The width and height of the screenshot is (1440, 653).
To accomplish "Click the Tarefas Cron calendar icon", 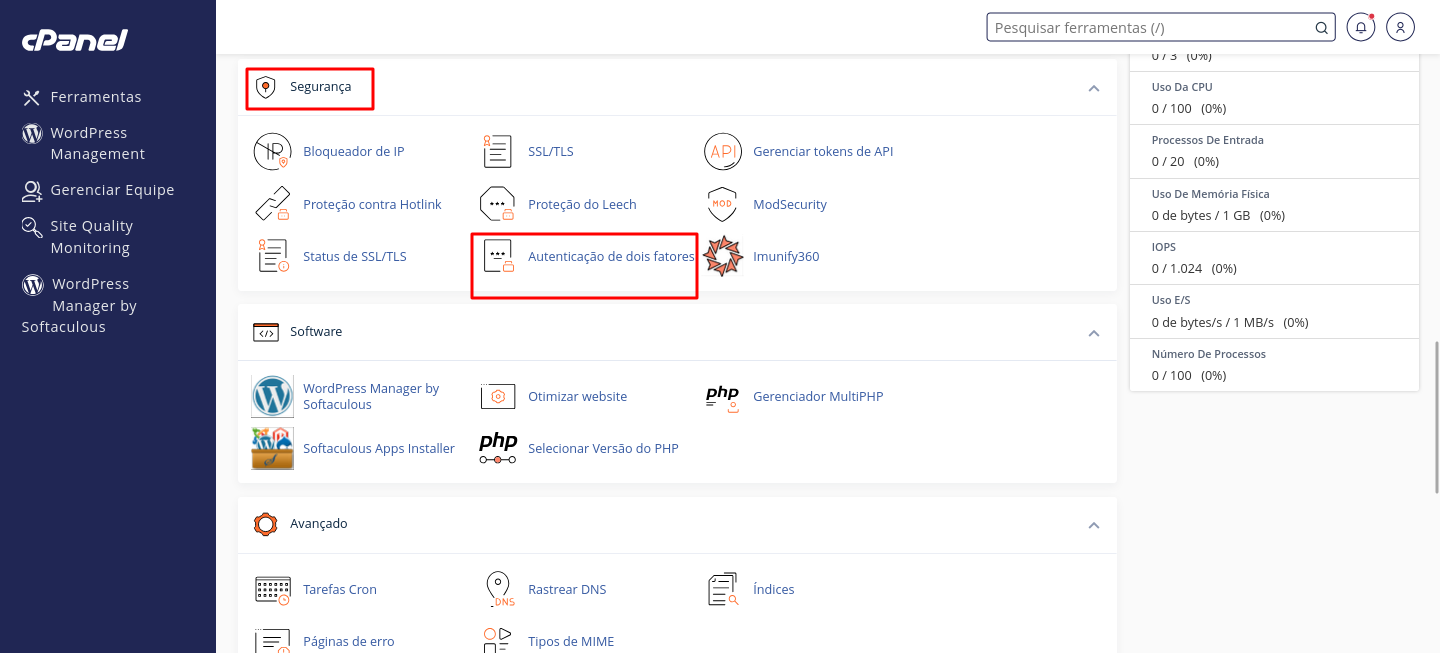I will tap(272, 590).
